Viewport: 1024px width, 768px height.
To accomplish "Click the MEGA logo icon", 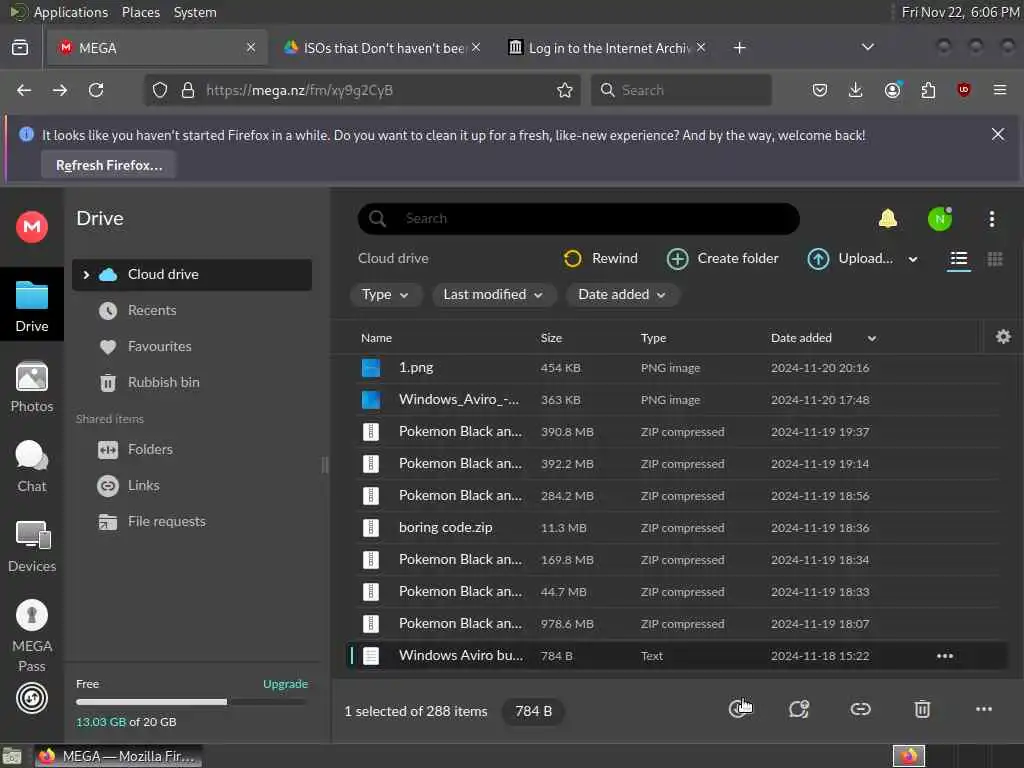I will pyautogui.click(x=31, y=227).
